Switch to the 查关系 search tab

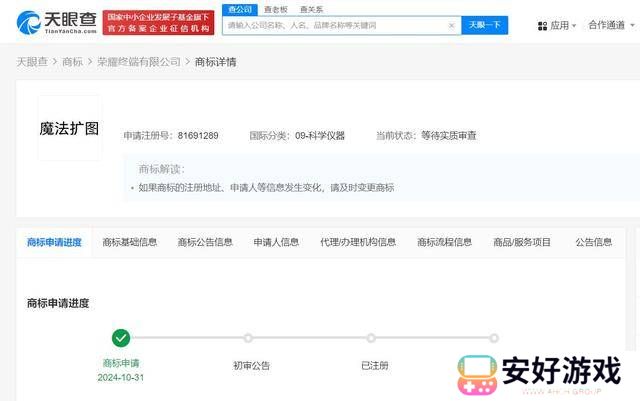(x=311, y=9)
